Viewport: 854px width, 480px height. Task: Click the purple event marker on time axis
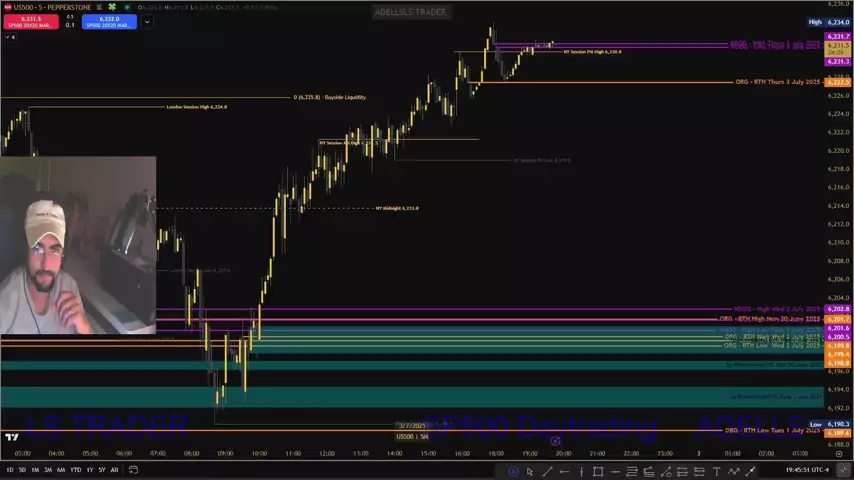pyautogui.click(x=555, y=441)
